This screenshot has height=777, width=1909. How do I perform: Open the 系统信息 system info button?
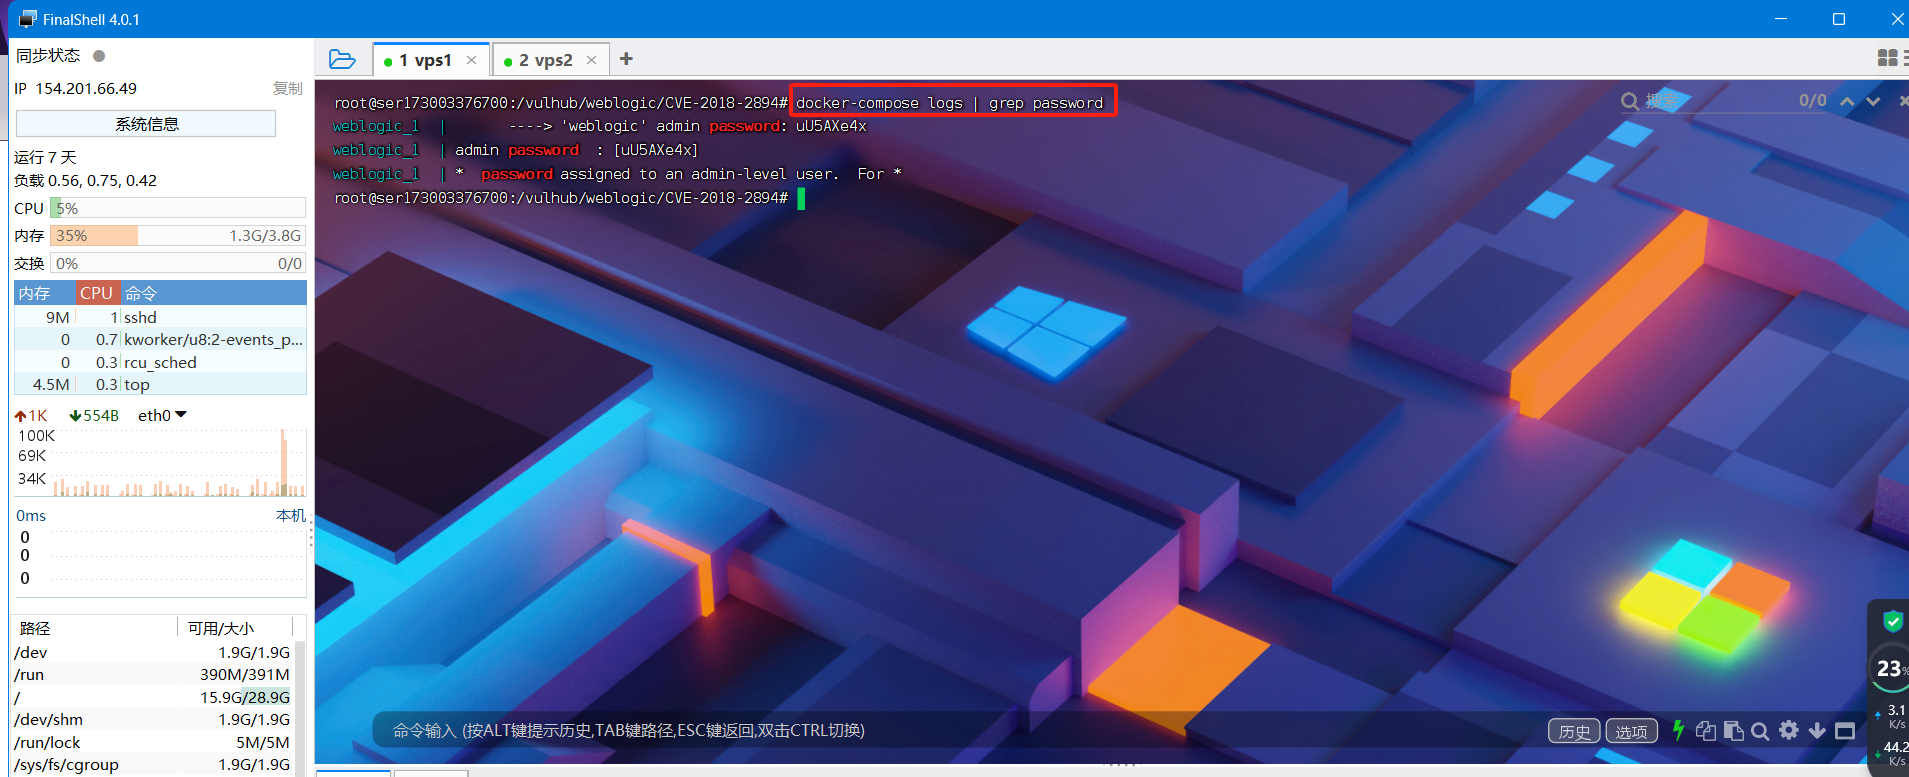146,124
